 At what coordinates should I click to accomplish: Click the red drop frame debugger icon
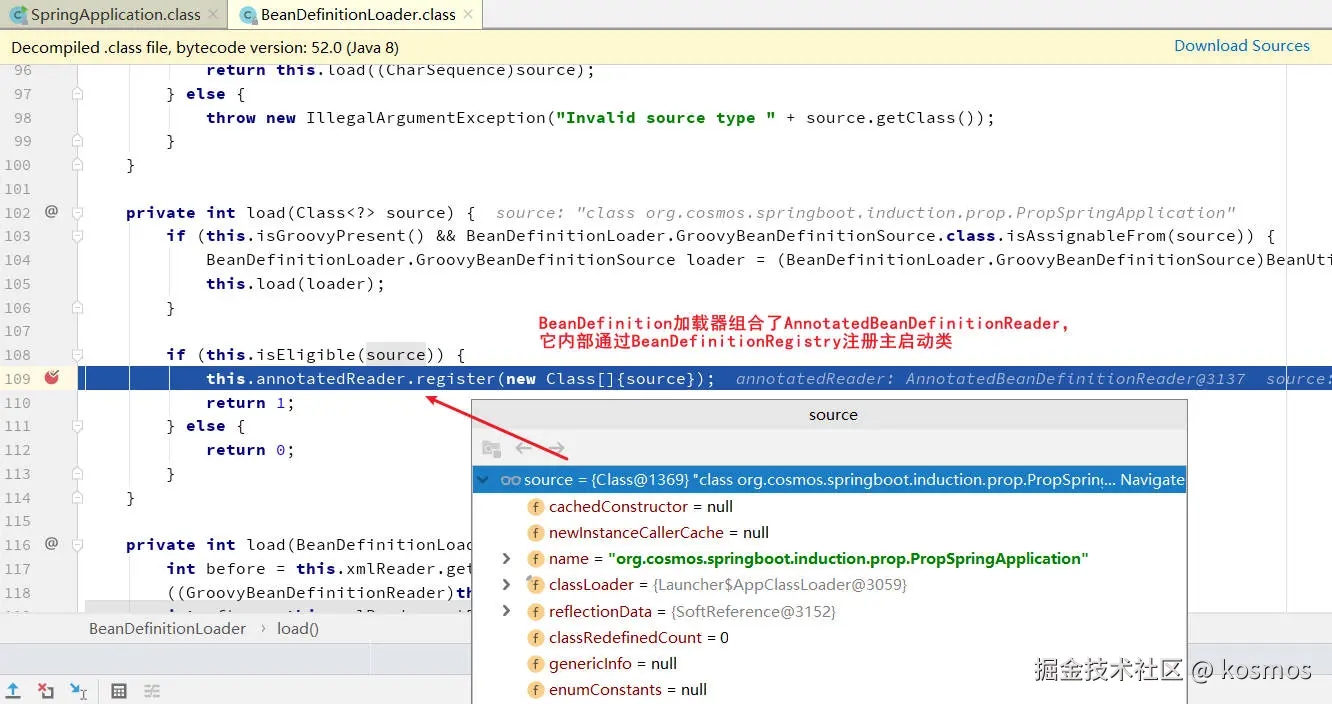click(46, 690)
